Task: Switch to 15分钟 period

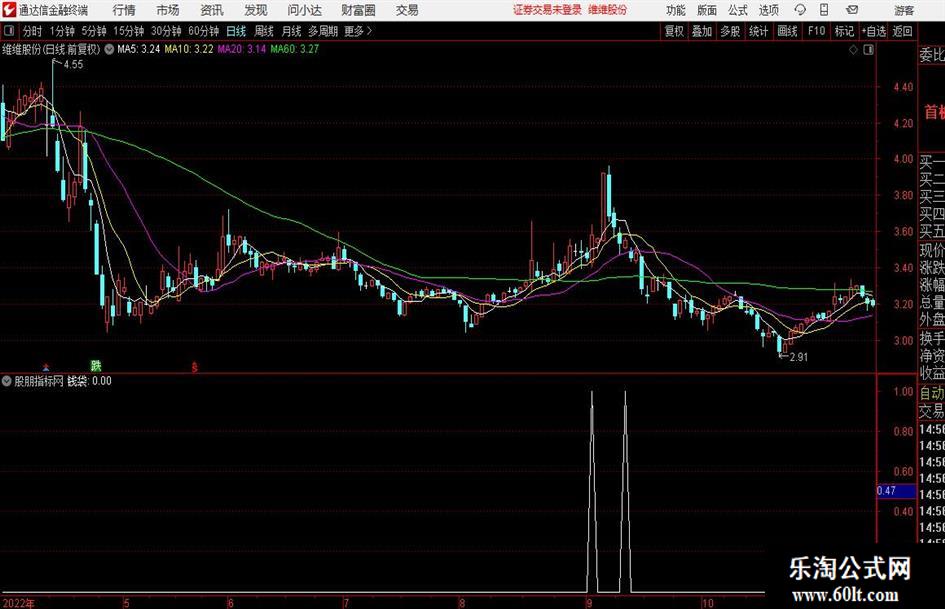Action: (x=129, y=31)
